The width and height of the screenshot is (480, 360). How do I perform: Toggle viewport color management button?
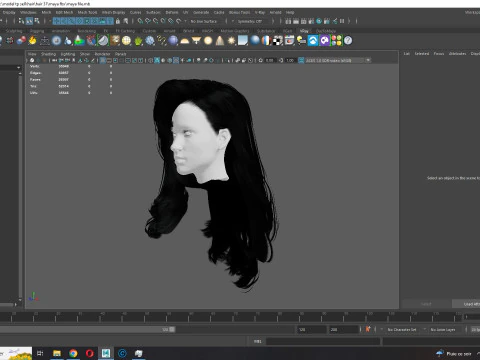pyautogui.click(x=301, y=60)
